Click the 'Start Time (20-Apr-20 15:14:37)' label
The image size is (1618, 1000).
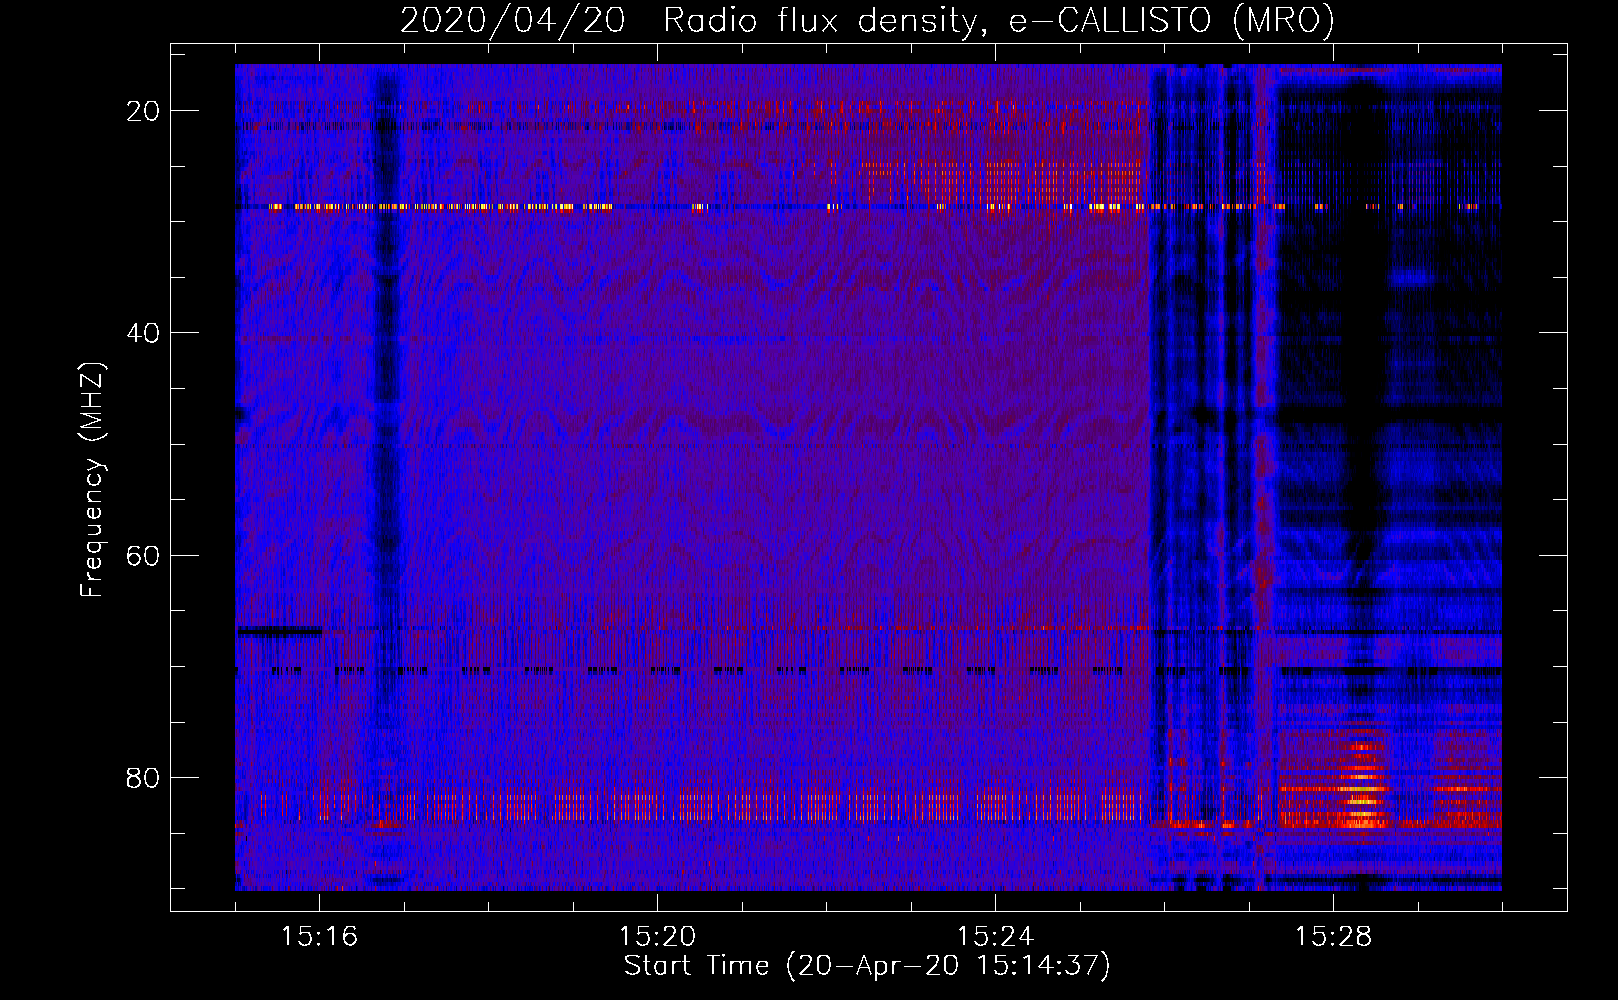(x=867, y=966)
